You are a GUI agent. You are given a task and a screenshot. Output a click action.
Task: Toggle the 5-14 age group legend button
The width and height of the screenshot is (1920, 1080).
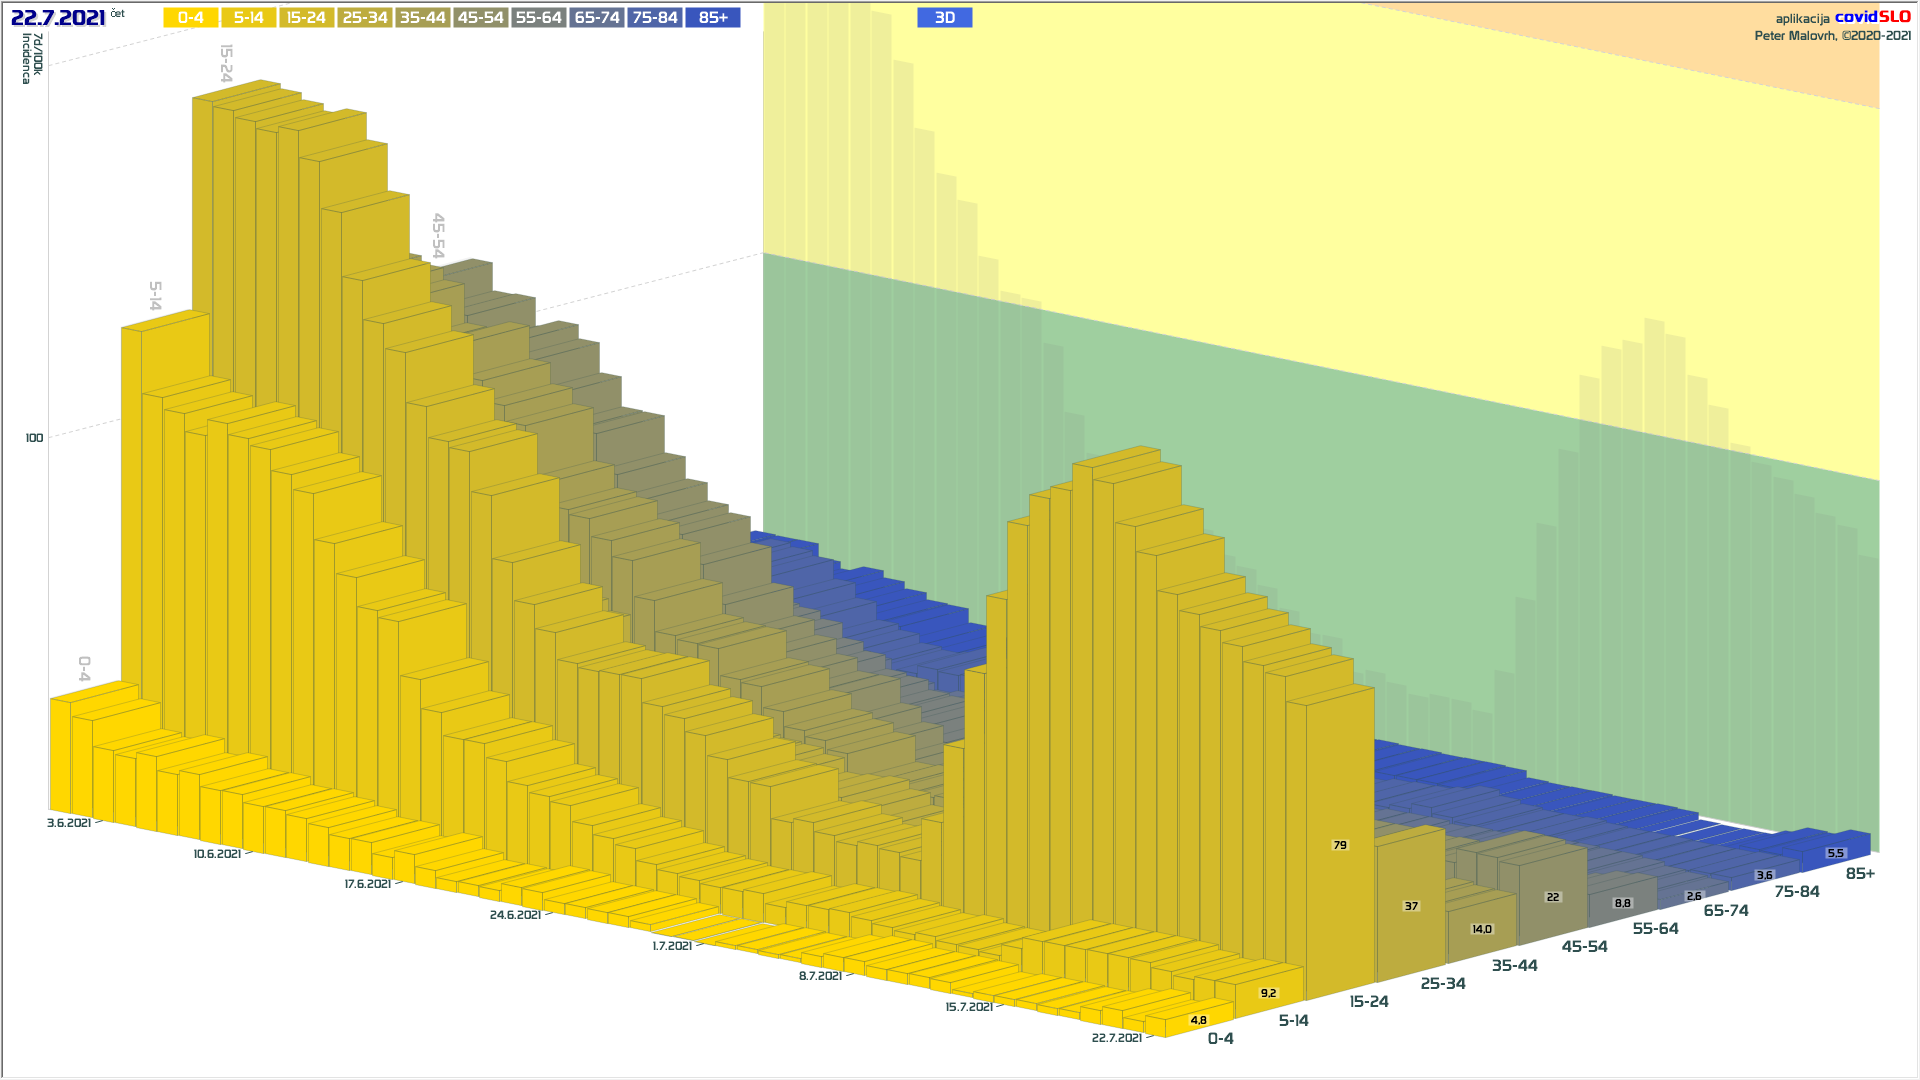[x=248, y=18]
